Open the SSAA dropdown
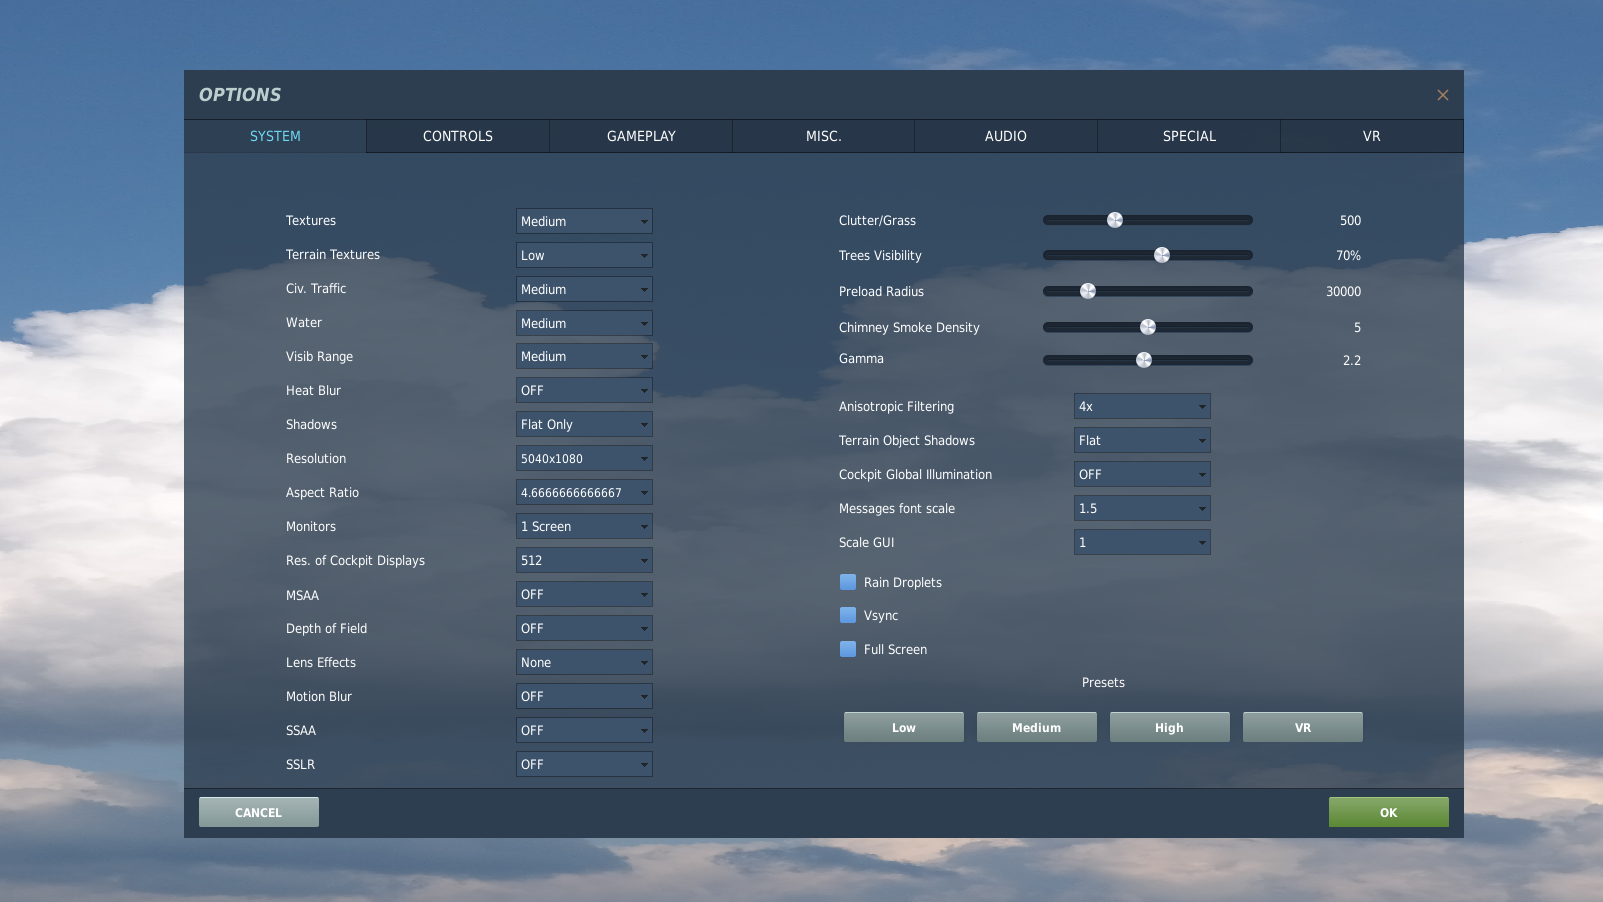 [x=584, y=730]
